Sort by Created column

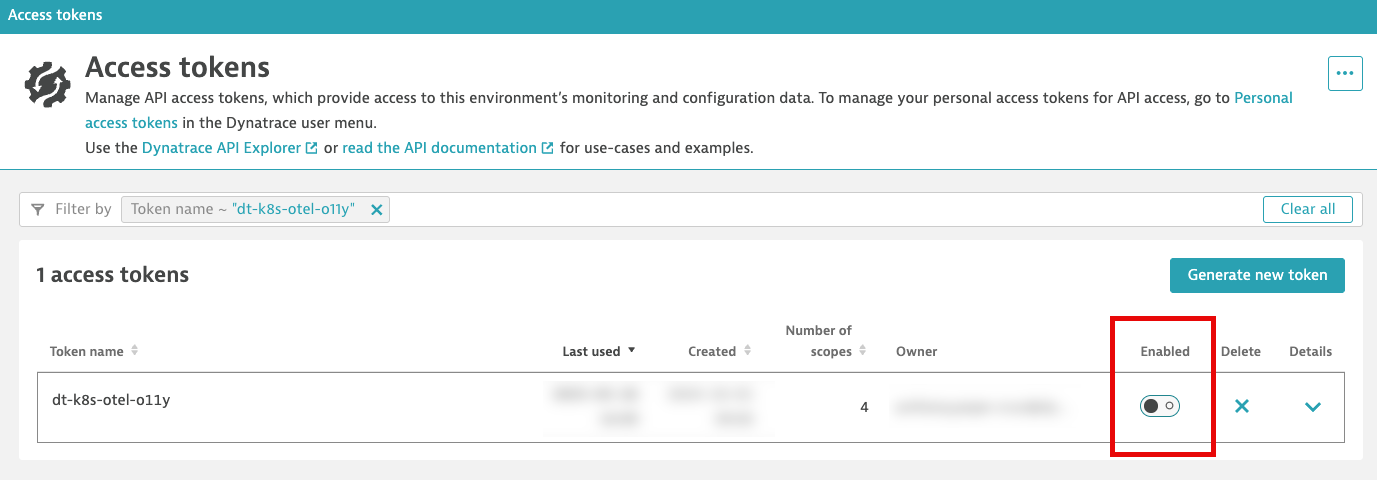[720, 351]
